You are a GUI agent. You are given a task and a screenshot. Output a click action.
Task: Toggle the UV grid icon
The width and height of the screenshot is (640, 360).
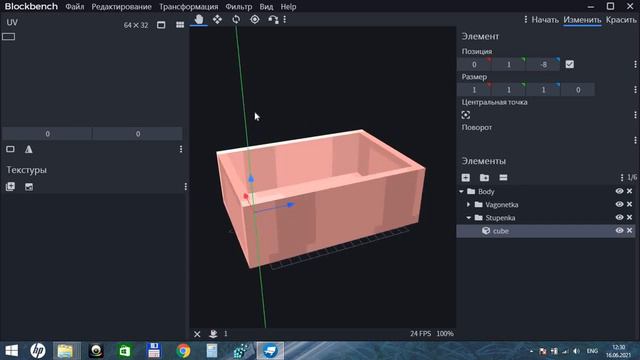[180, 25]
